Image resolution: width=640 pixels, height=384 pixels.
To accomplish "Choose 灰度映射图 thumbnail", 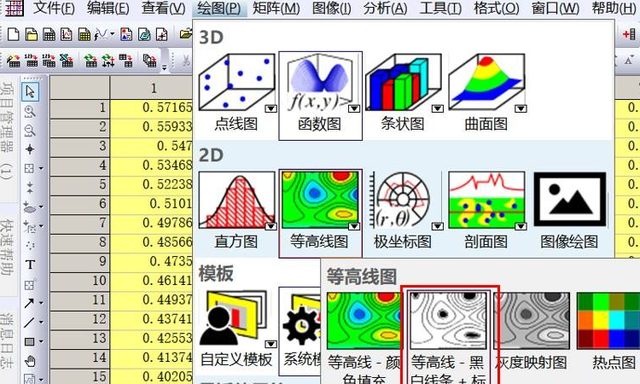I will click(x=532, y=321).
